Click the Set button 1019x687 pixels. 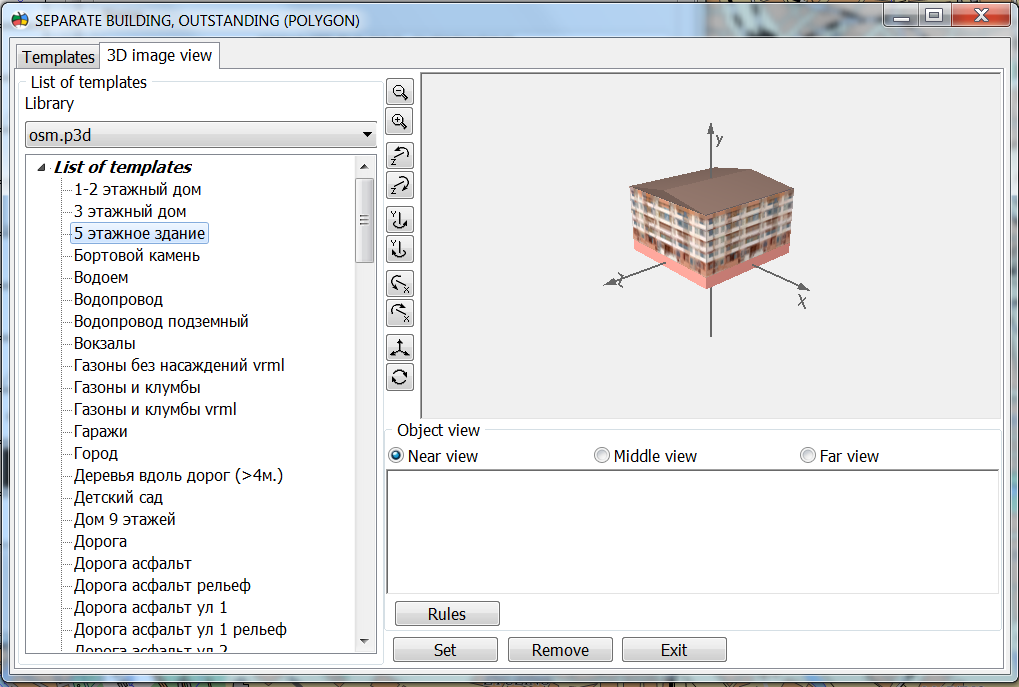445,650
